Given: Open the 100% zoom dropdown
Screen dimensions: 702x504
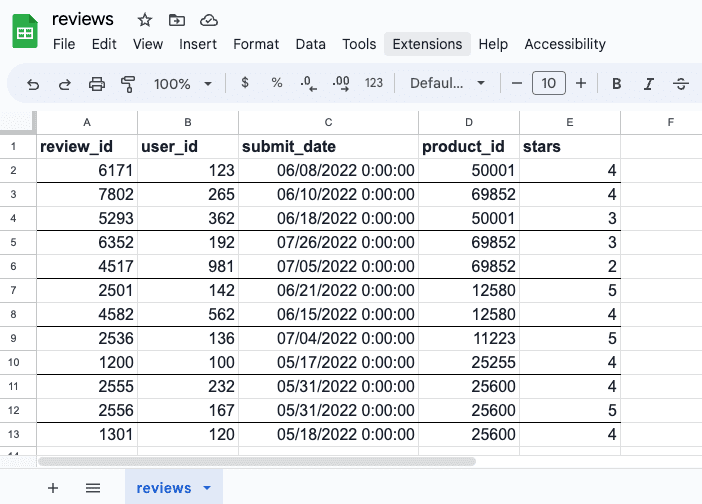Looking at the screenshot, I should coord(183,84).
